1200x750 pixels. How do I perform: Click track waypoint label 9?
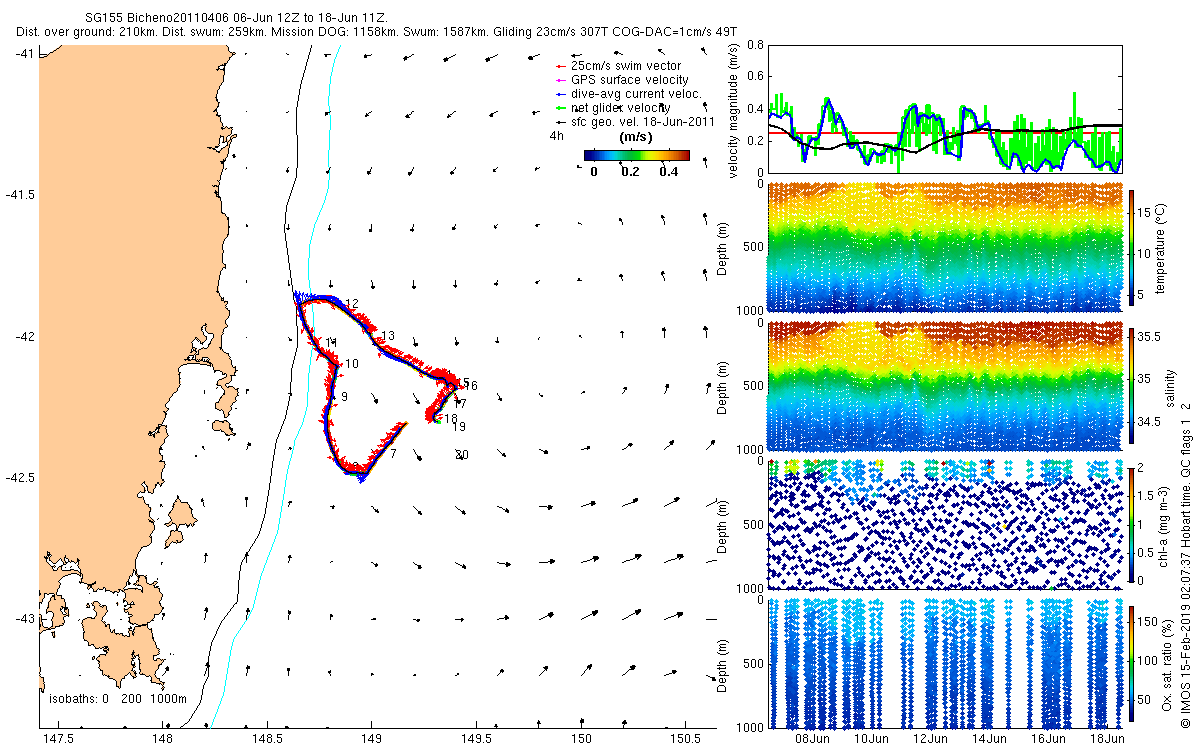coord(344,398)
